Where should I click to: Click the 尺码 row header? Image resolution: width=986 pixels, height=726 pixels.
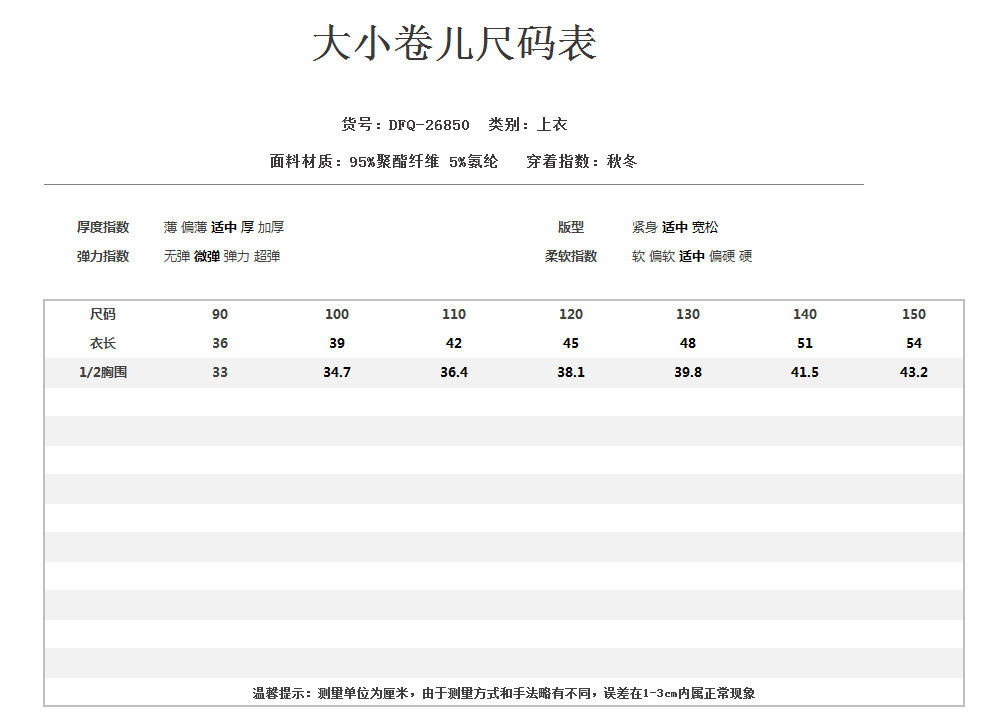103,314
